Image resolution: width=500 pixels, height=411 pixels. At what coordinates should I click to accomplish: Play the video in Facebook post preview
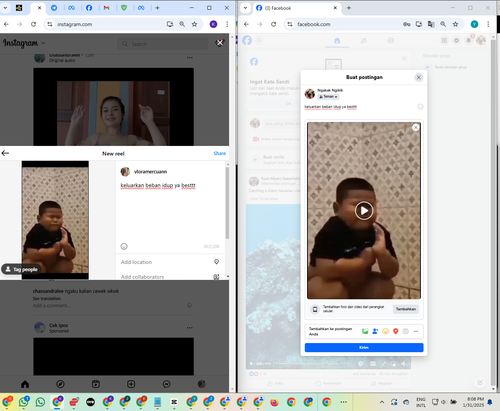[364, 211]
